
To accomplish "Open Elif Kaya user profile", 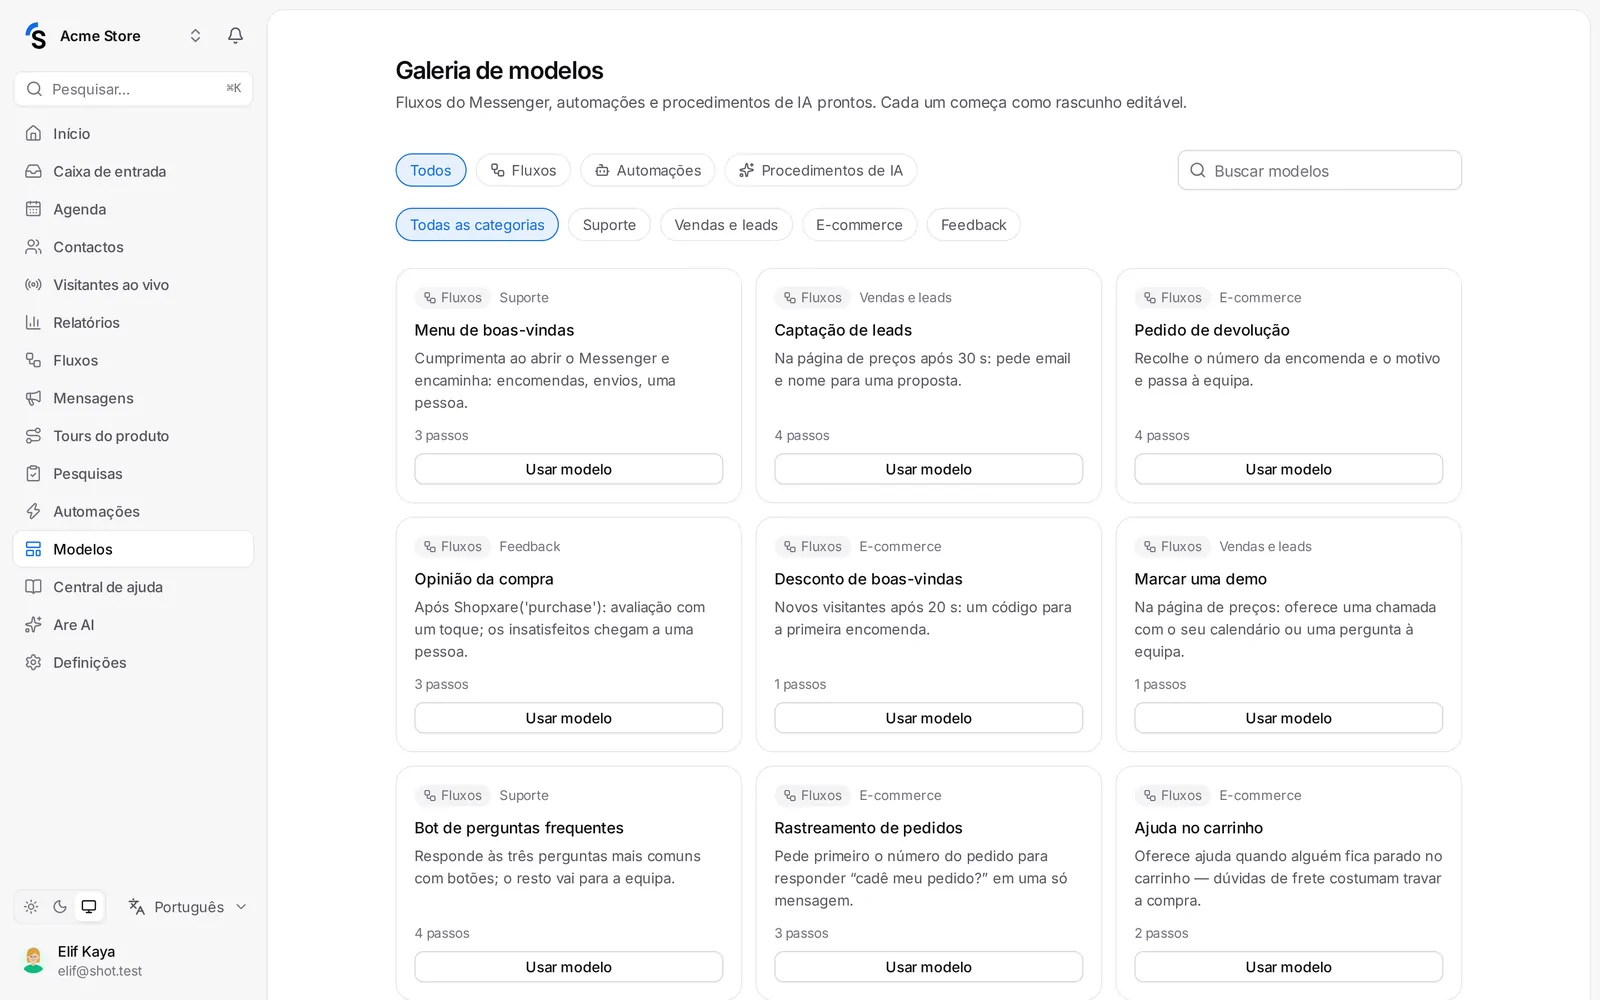I will pos(133,960).
